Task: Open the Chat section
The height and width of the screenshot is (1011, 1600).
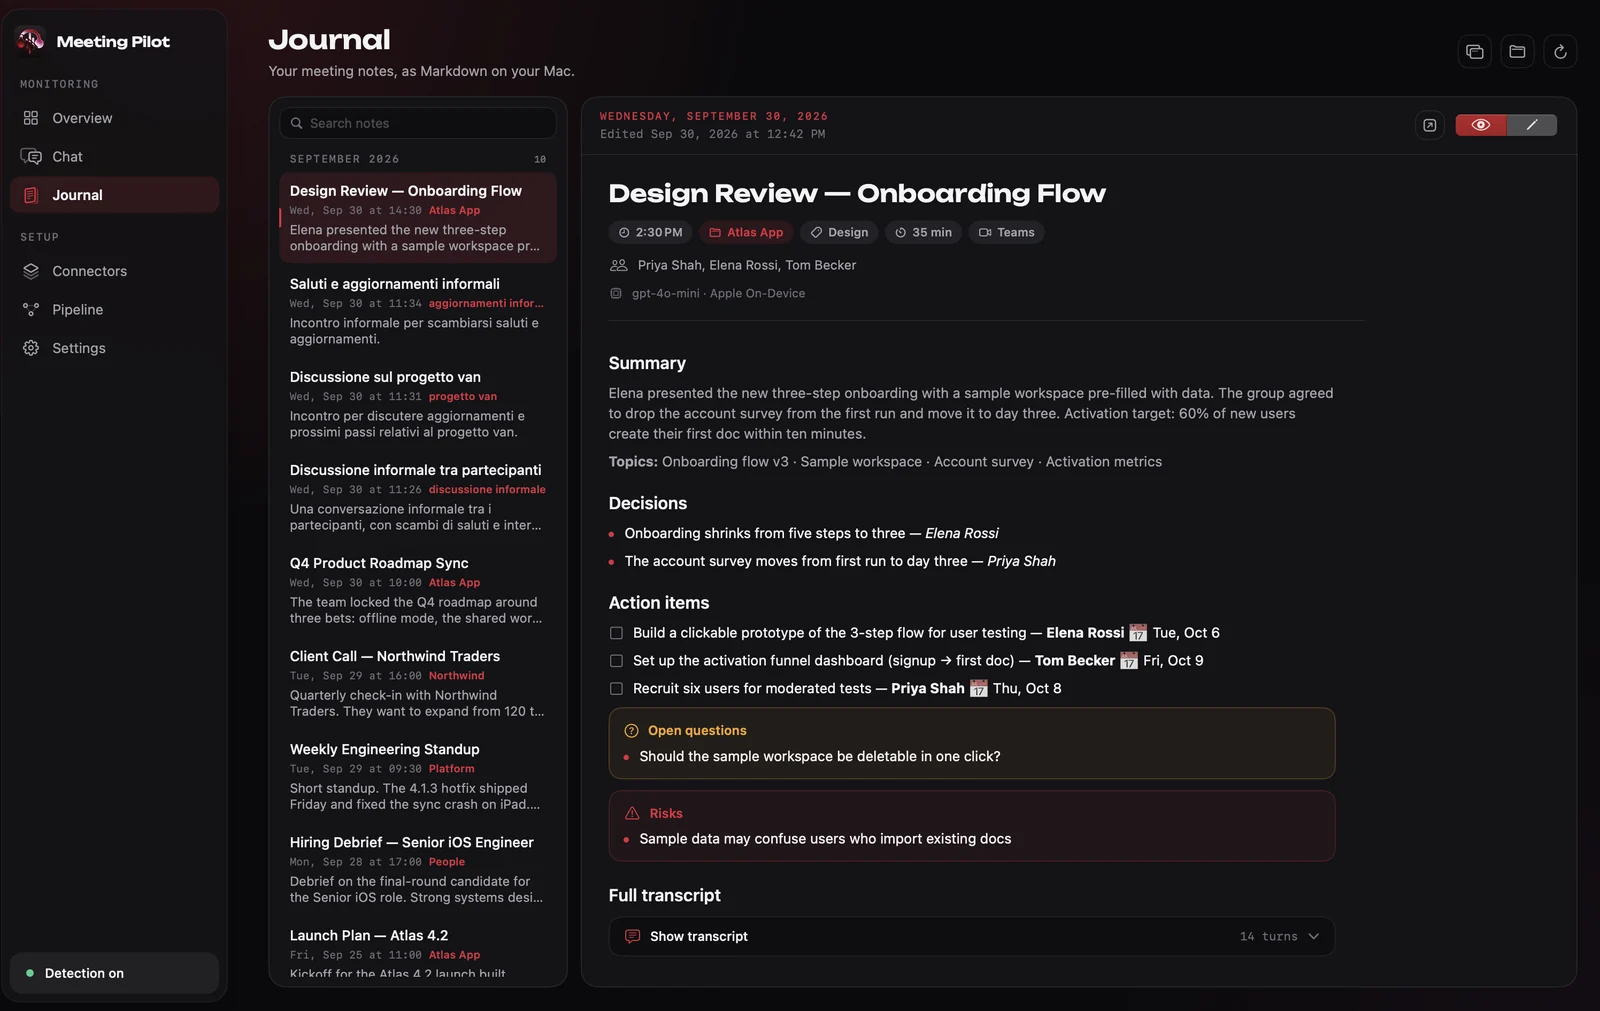Action: [x=114, y=157]
